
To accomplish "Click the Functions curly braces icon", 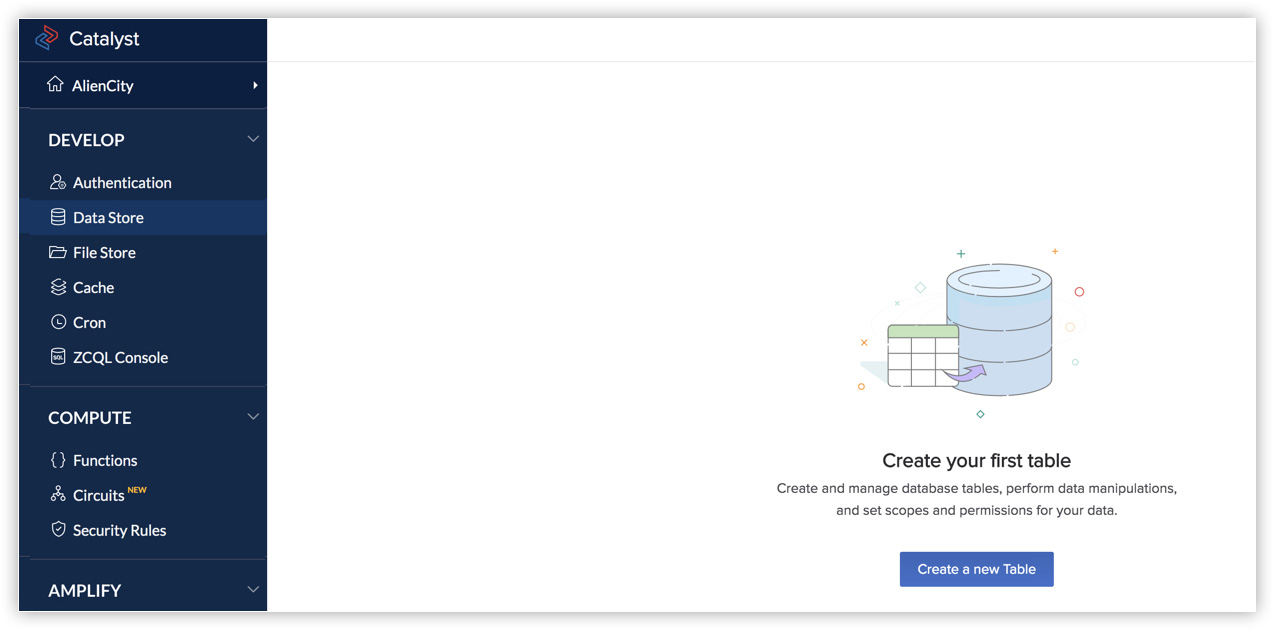I will pos(58,461).
